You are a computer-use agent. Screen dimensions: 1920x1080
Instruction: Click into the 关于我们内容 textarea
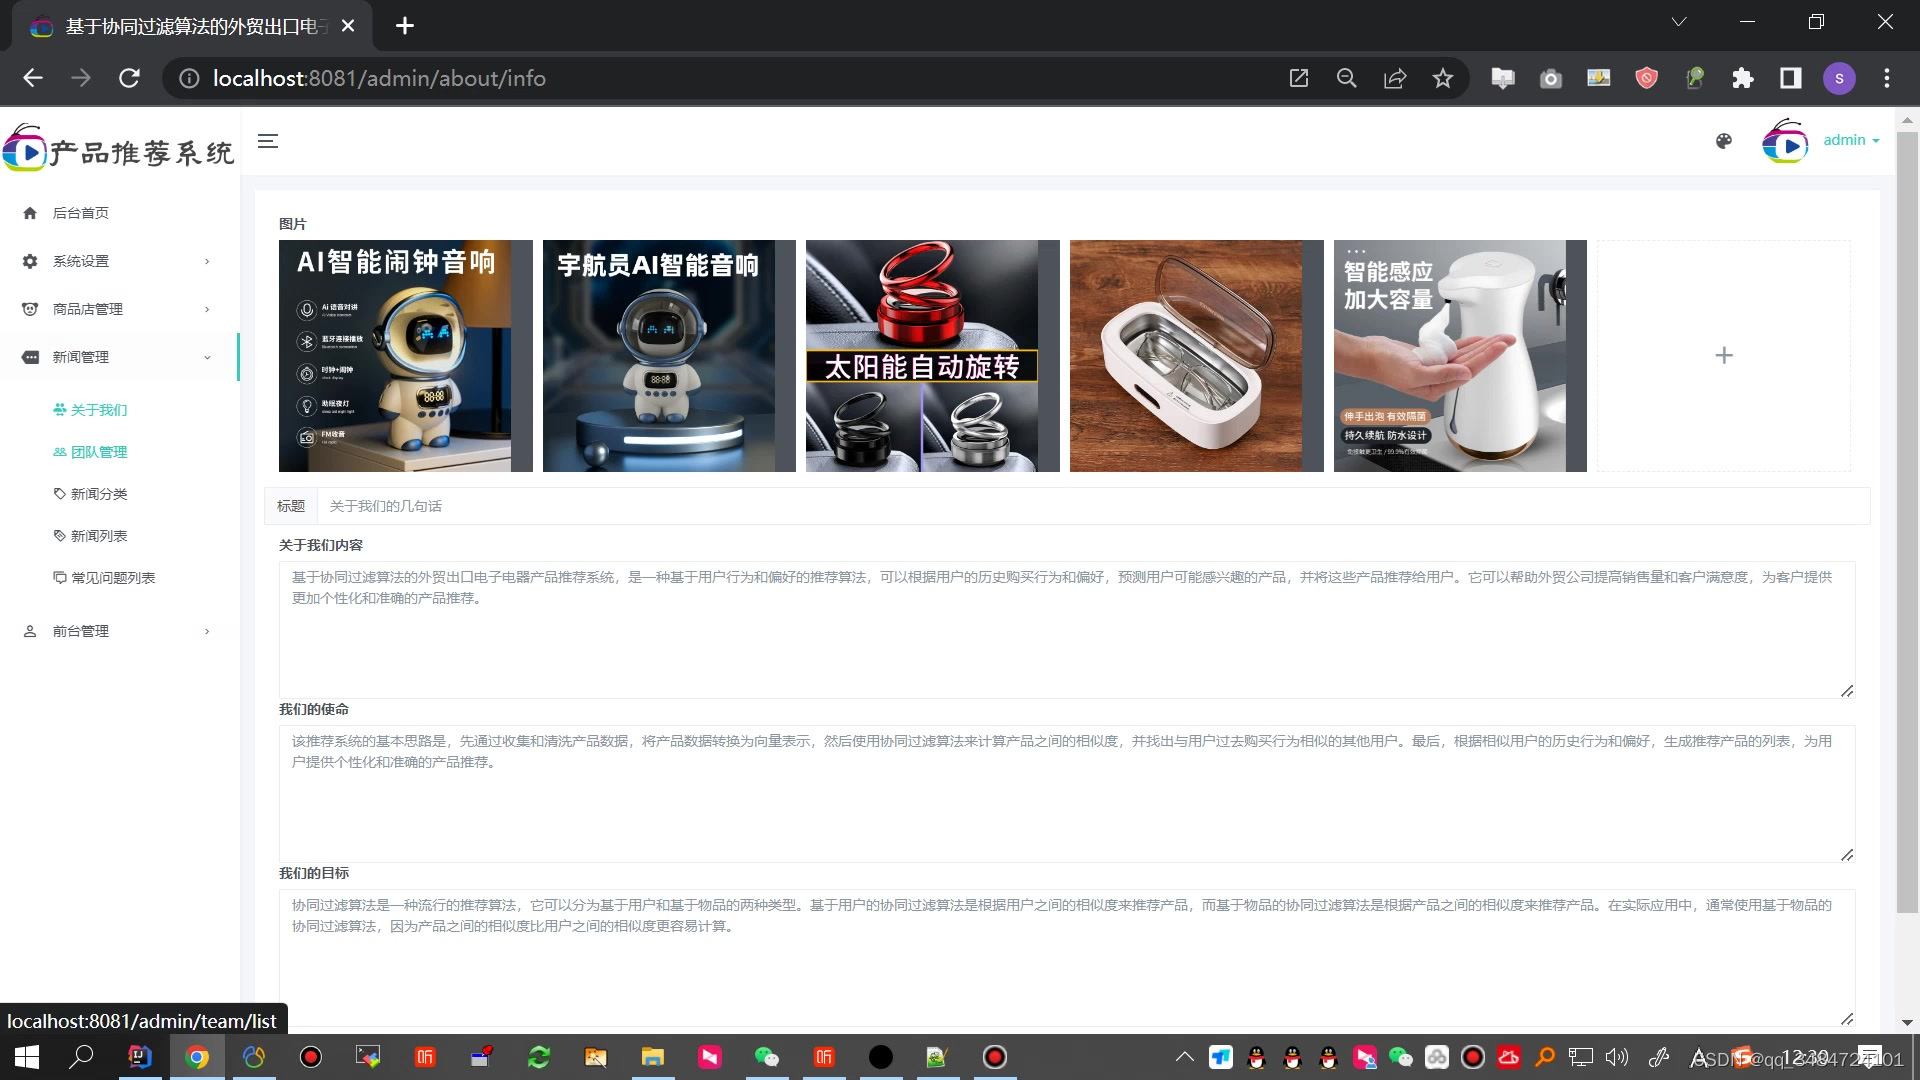(1066, 629)
